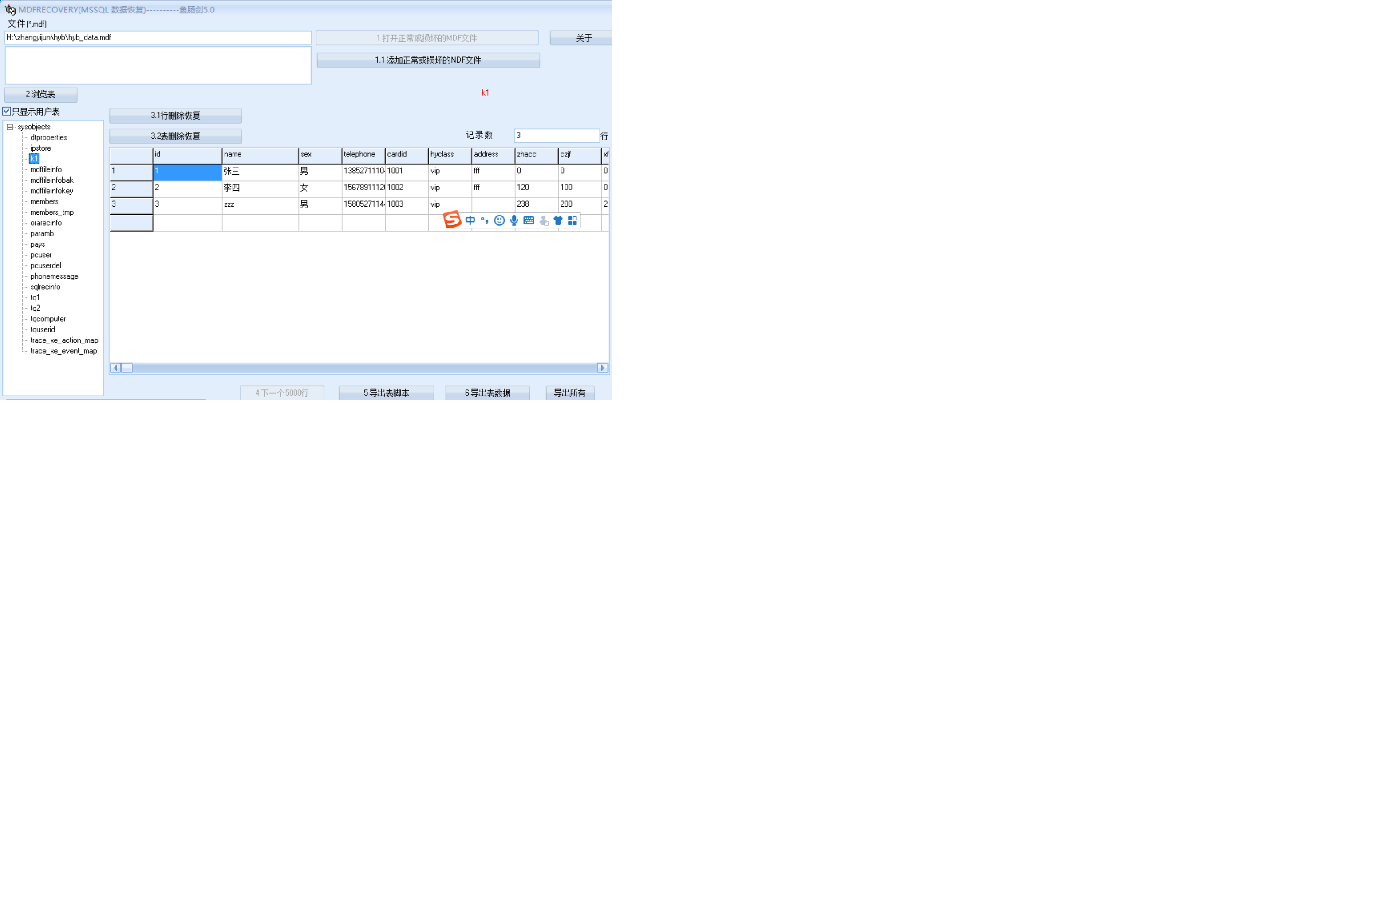The width and height of the screenshot is (1379, 900).
Task: Select the mcfileinfo table in tree
Action: pyautogui.click(x=46, y=170)
